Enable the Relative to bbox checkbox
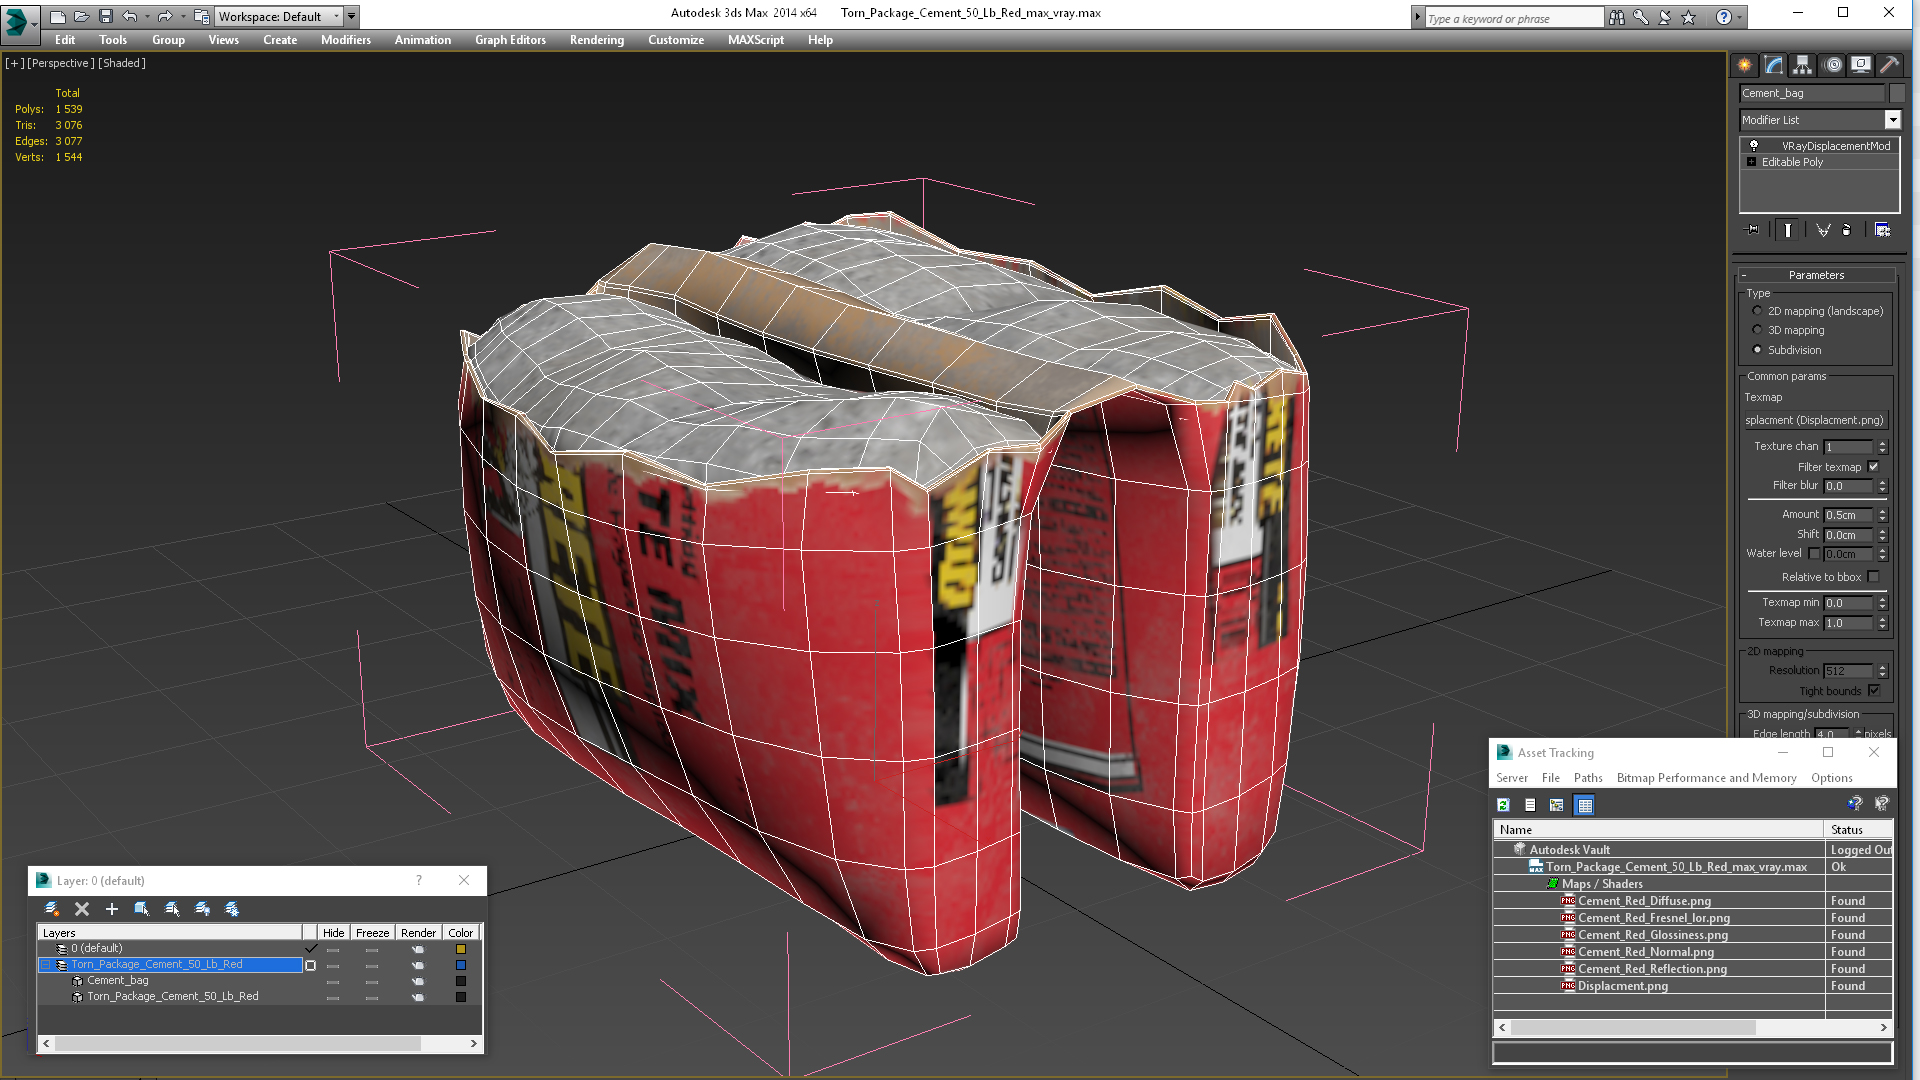This screenshot has height=1080, width=1920. point(1873,577)
